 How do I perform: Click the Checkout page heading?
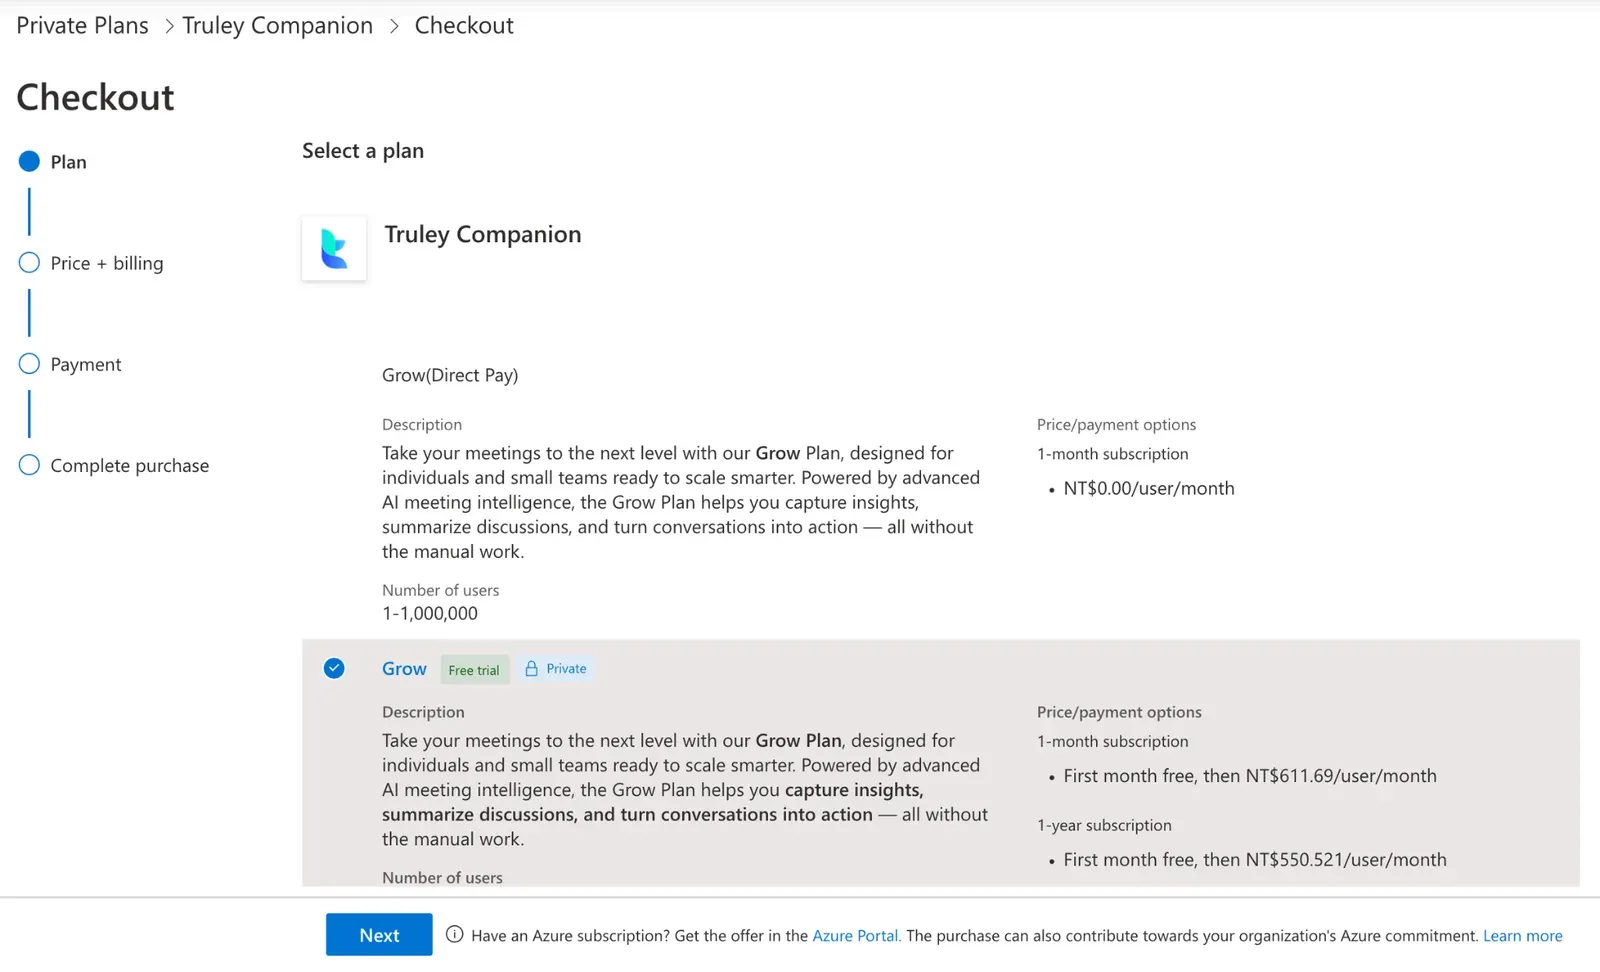(x=95, y=97)
